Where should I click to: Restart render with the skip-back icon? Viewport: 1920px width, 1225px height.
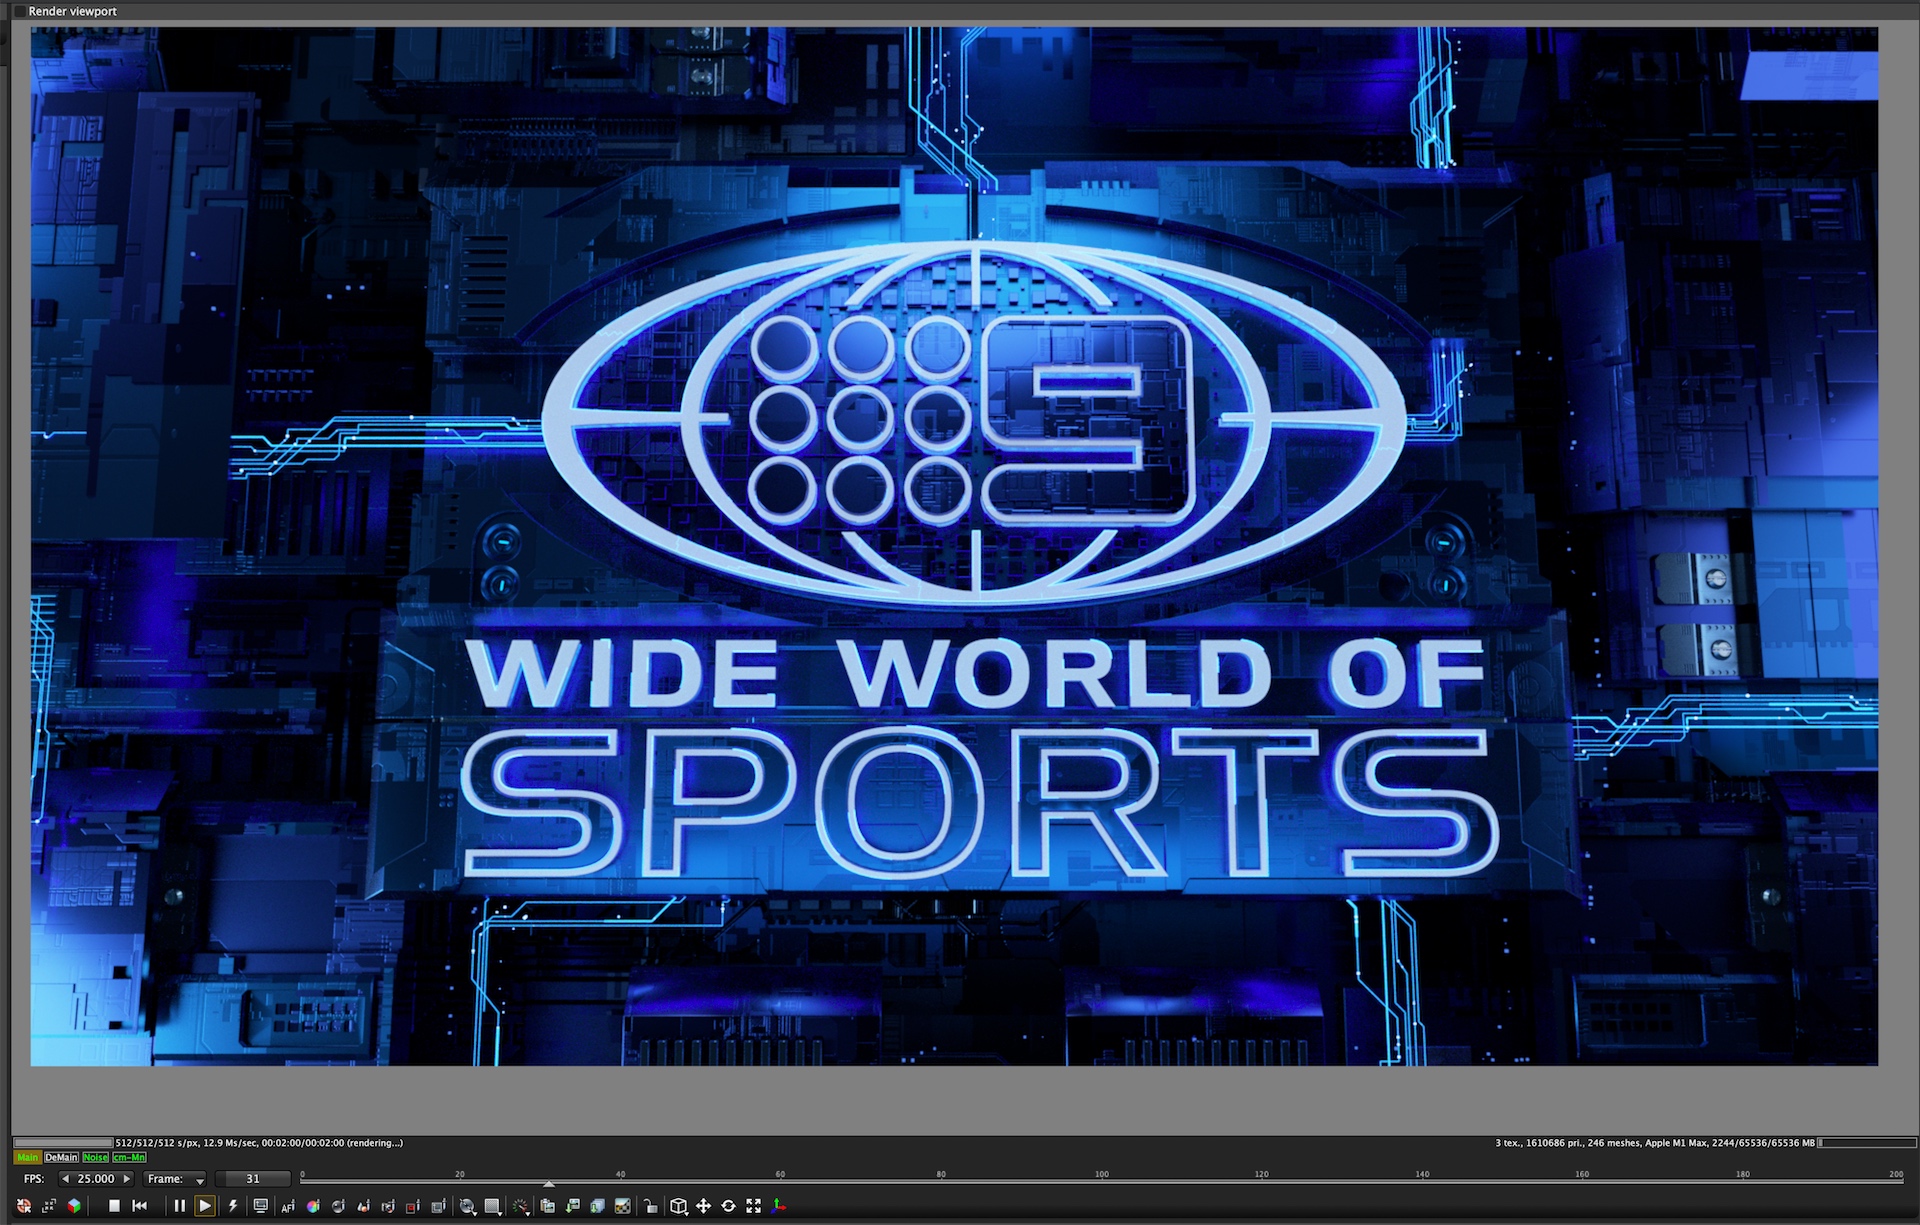tap(139, 1206)
